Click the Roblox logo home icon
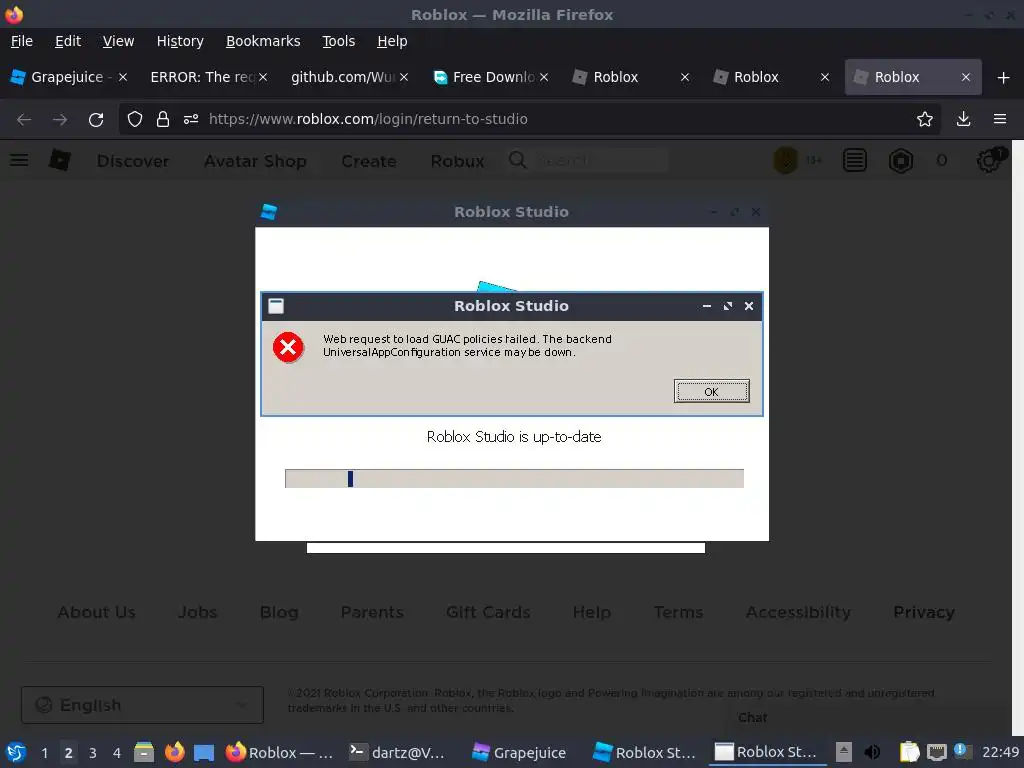This screenshot has height=768, width=1024. tap(59, 160)
